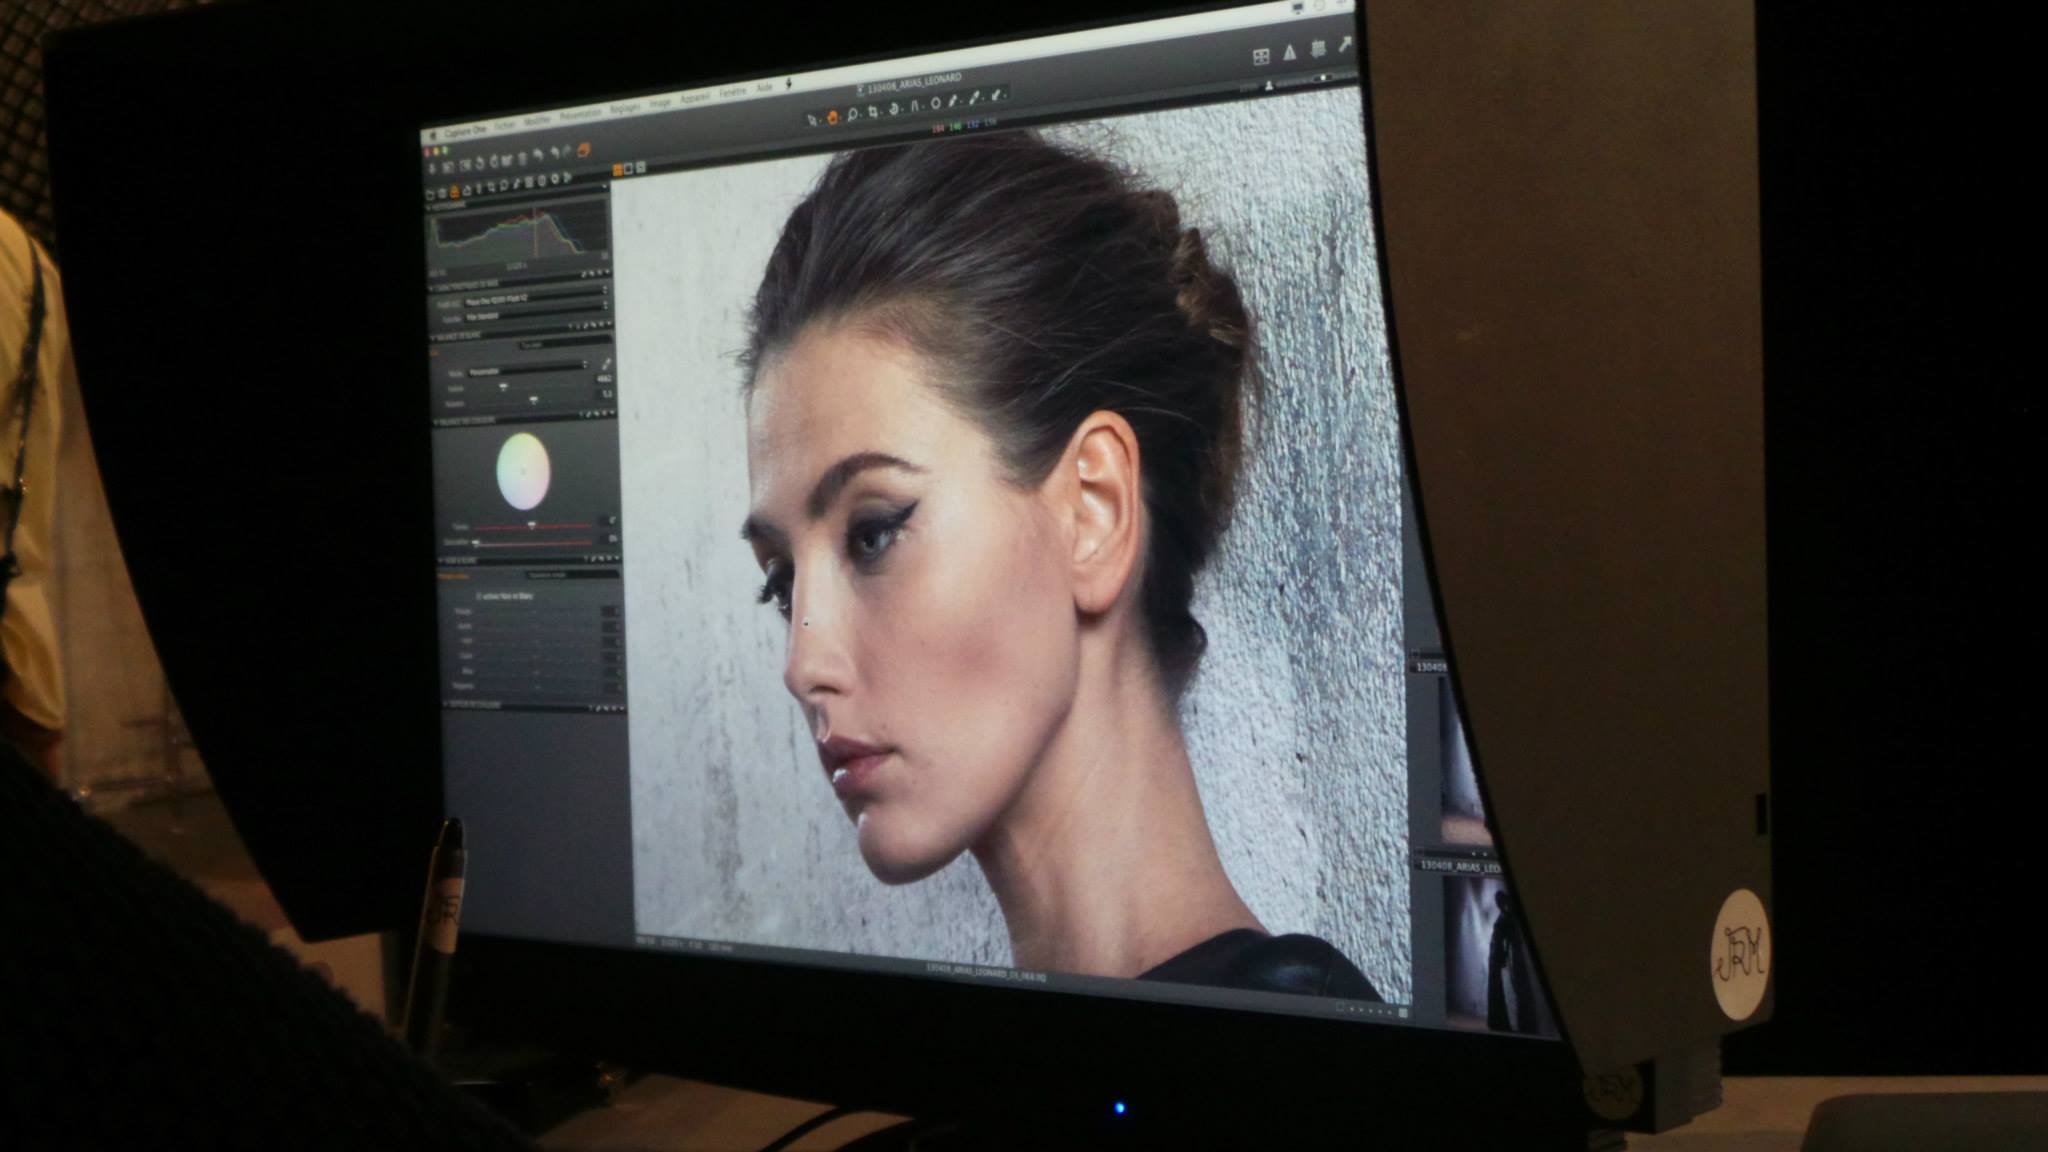Screen dimensions: 2048x1152
Task: Select the Zoom loupe cursor tool
Action: pos(852,114)
